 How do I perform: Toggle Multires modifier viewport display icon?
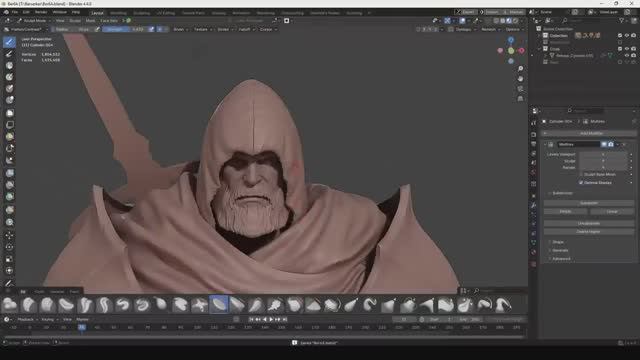604,144
